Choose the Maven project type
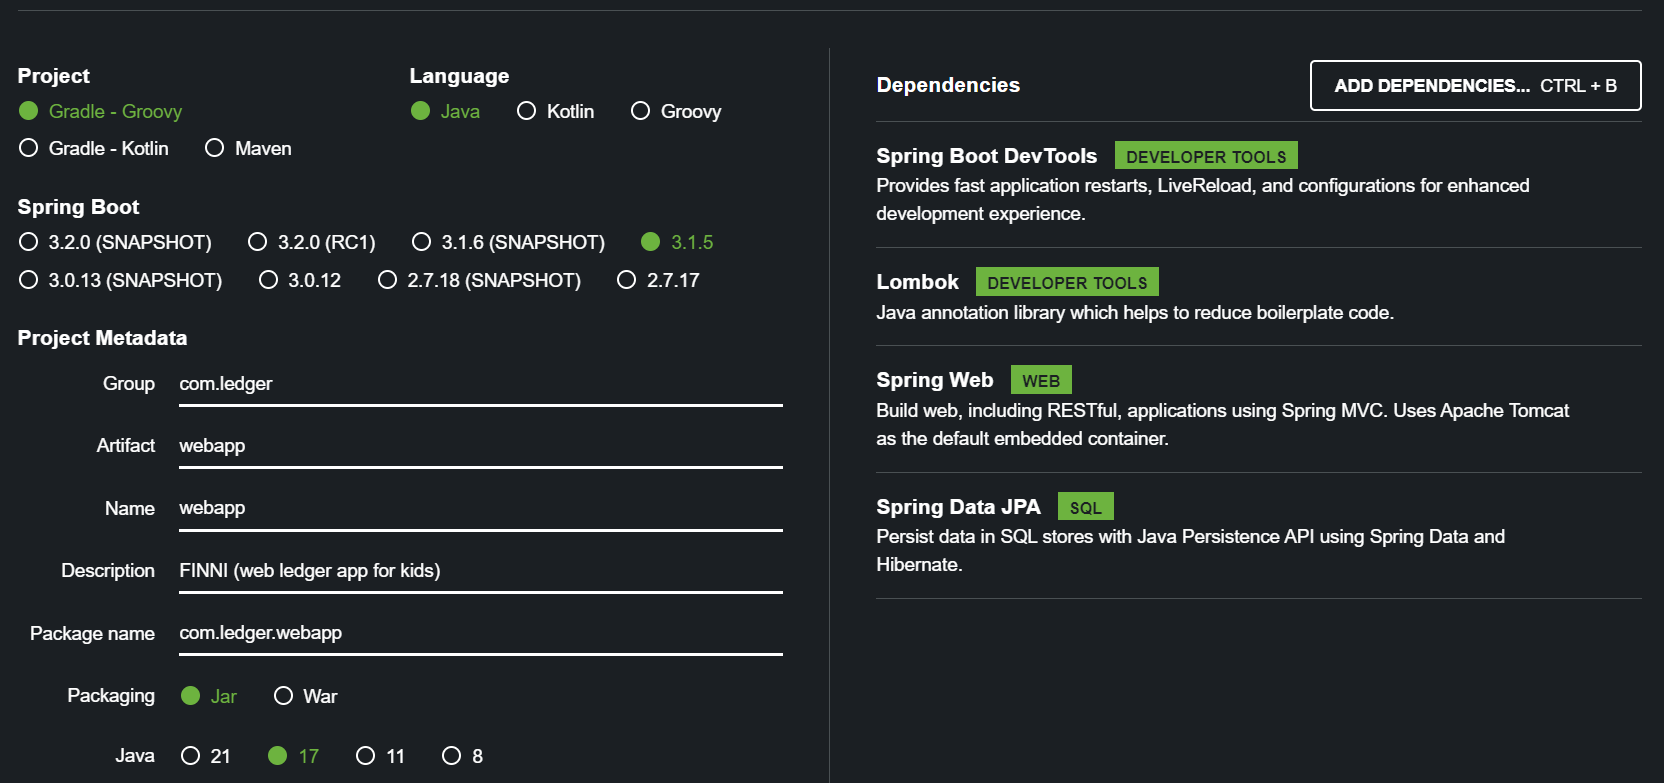The width and height of the screenshot is (1664, 783). pyautogui.click(x=248, y=148)
